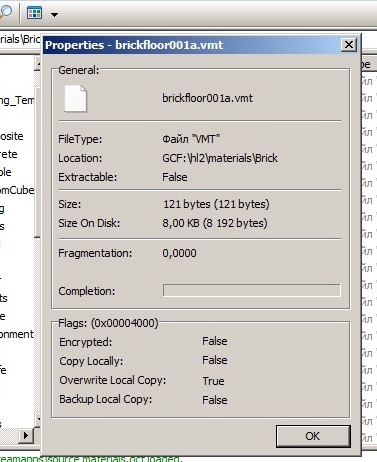Select the brickfloor001a.vmt filename text
This screenshot has width=377, height=462.
click(207, 98)
